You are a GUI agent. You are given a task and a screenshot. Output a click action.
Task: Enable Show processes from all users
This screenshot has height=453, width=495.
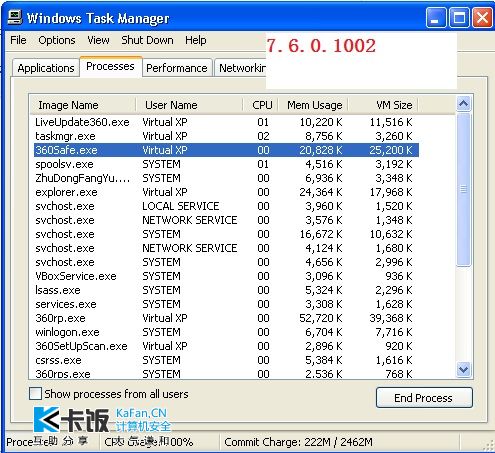[35, 394]
